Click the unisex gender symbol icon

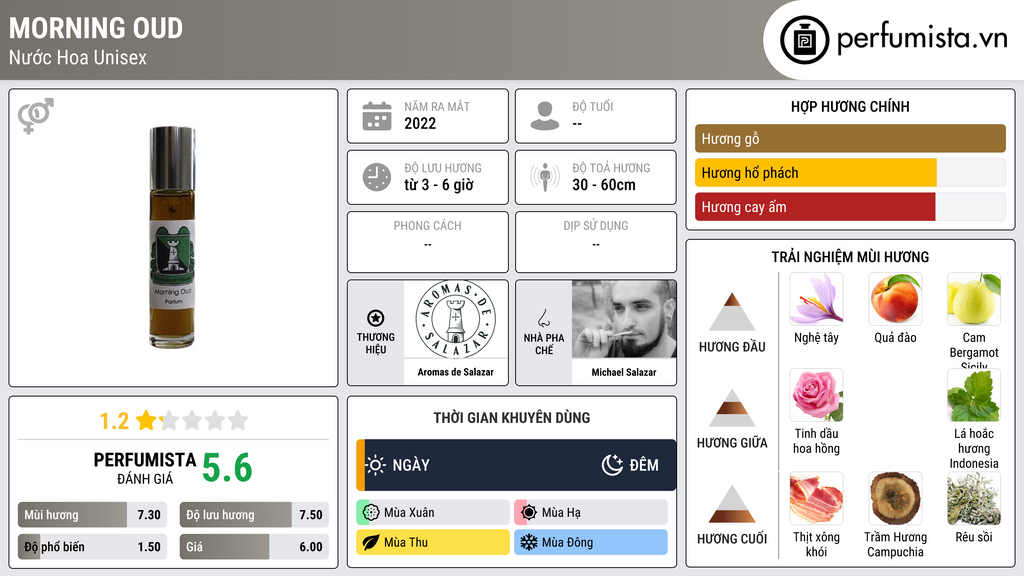click(x=36, y=116)
